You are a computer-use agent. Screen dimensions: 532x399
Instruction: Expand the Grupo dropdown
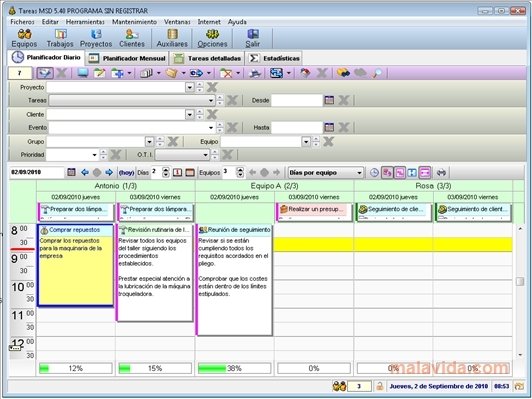point(149,141)
